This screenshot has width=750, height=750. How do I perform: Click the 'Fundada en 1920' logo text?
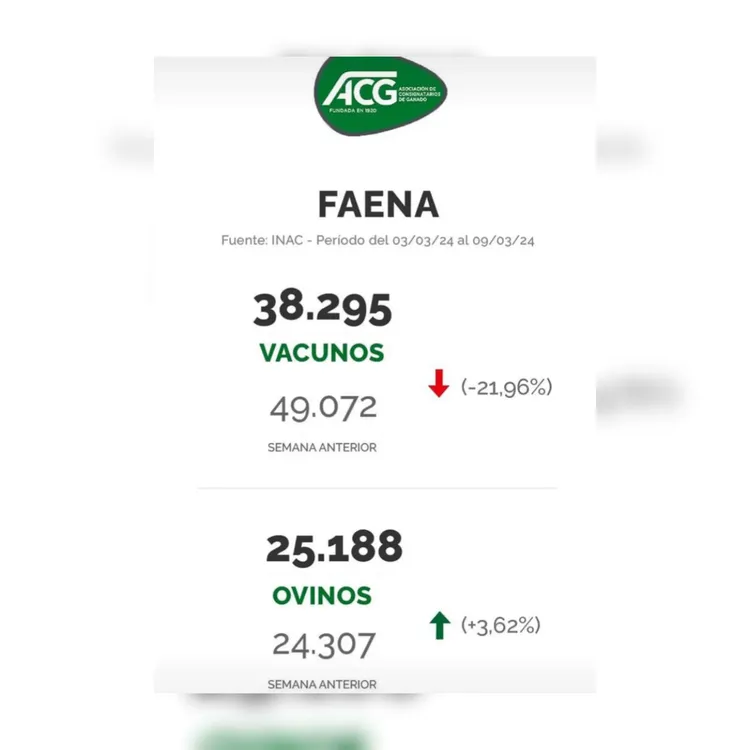[x=357, y=111]
